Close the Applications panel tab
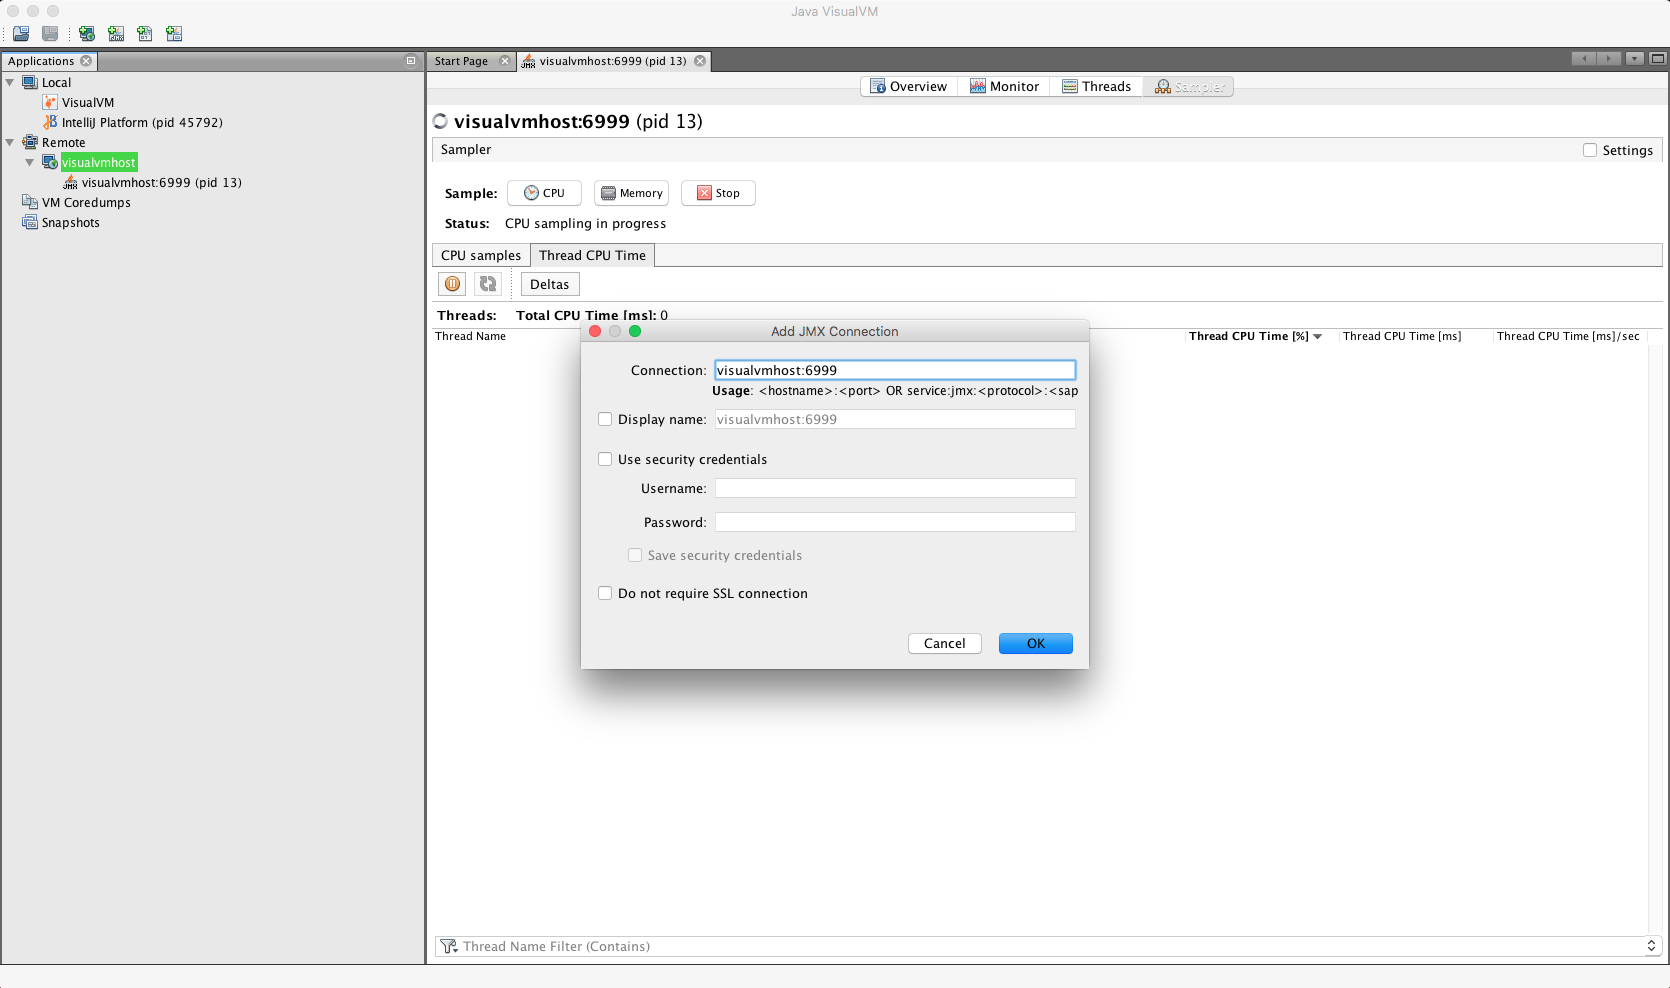The width and height of the screenshot is (1670, 988). pyautogui.click(x=86, y=61)
